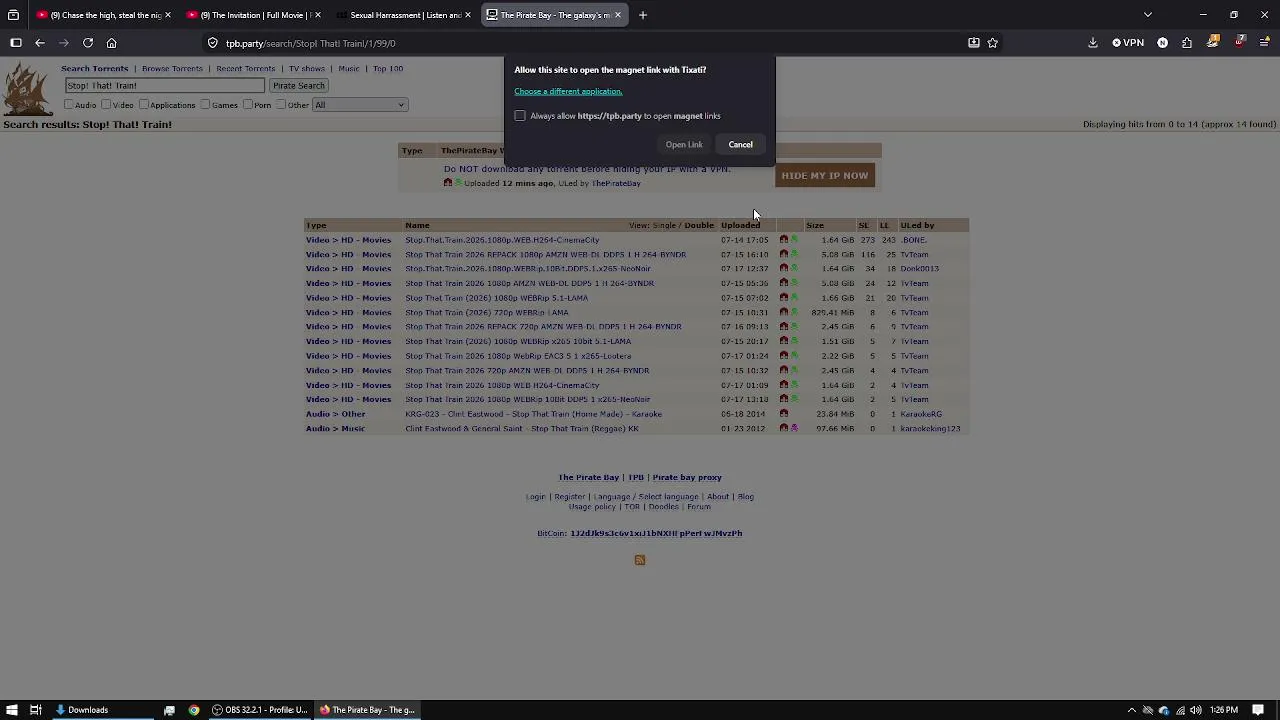
Task: Click Choose a different application link
Action: [x=568, y=92]
